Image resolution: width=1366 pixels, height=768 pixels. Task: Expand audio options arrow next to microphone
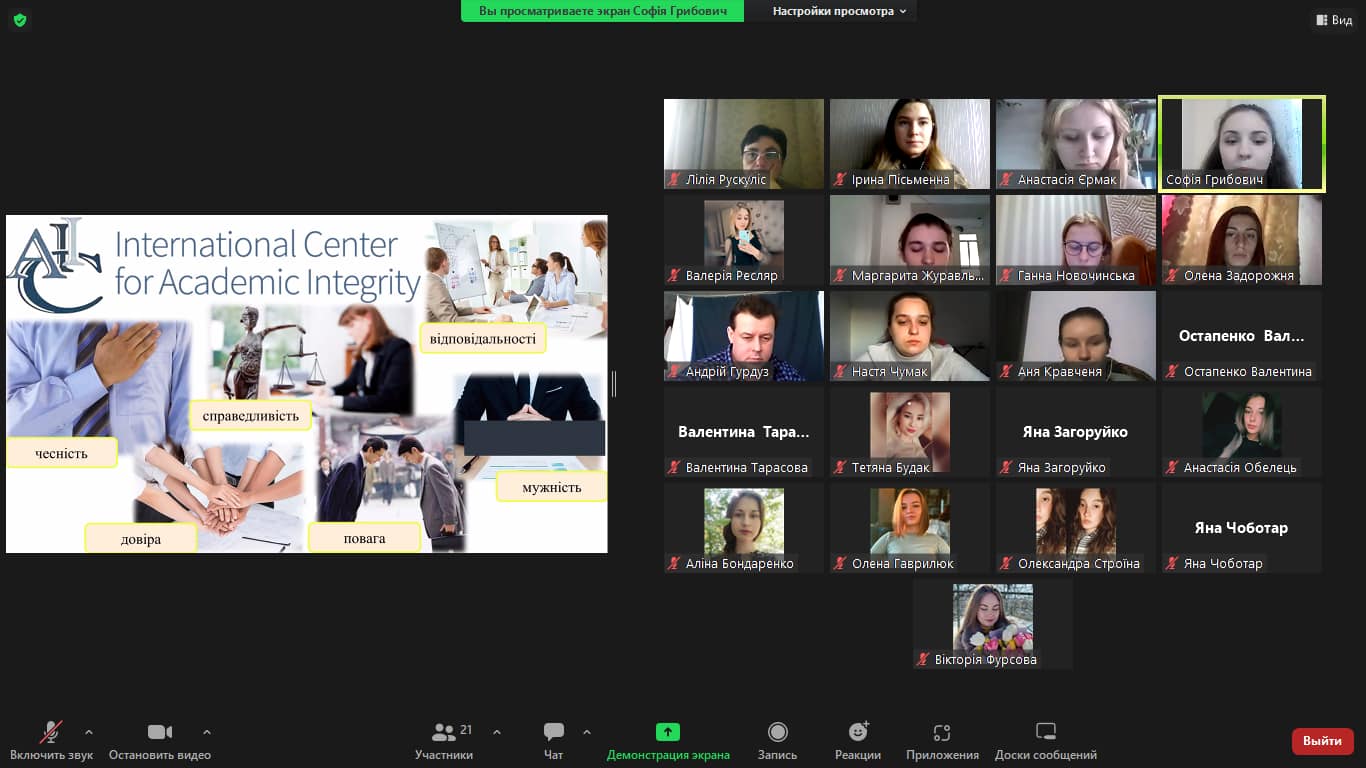(89, 732)
